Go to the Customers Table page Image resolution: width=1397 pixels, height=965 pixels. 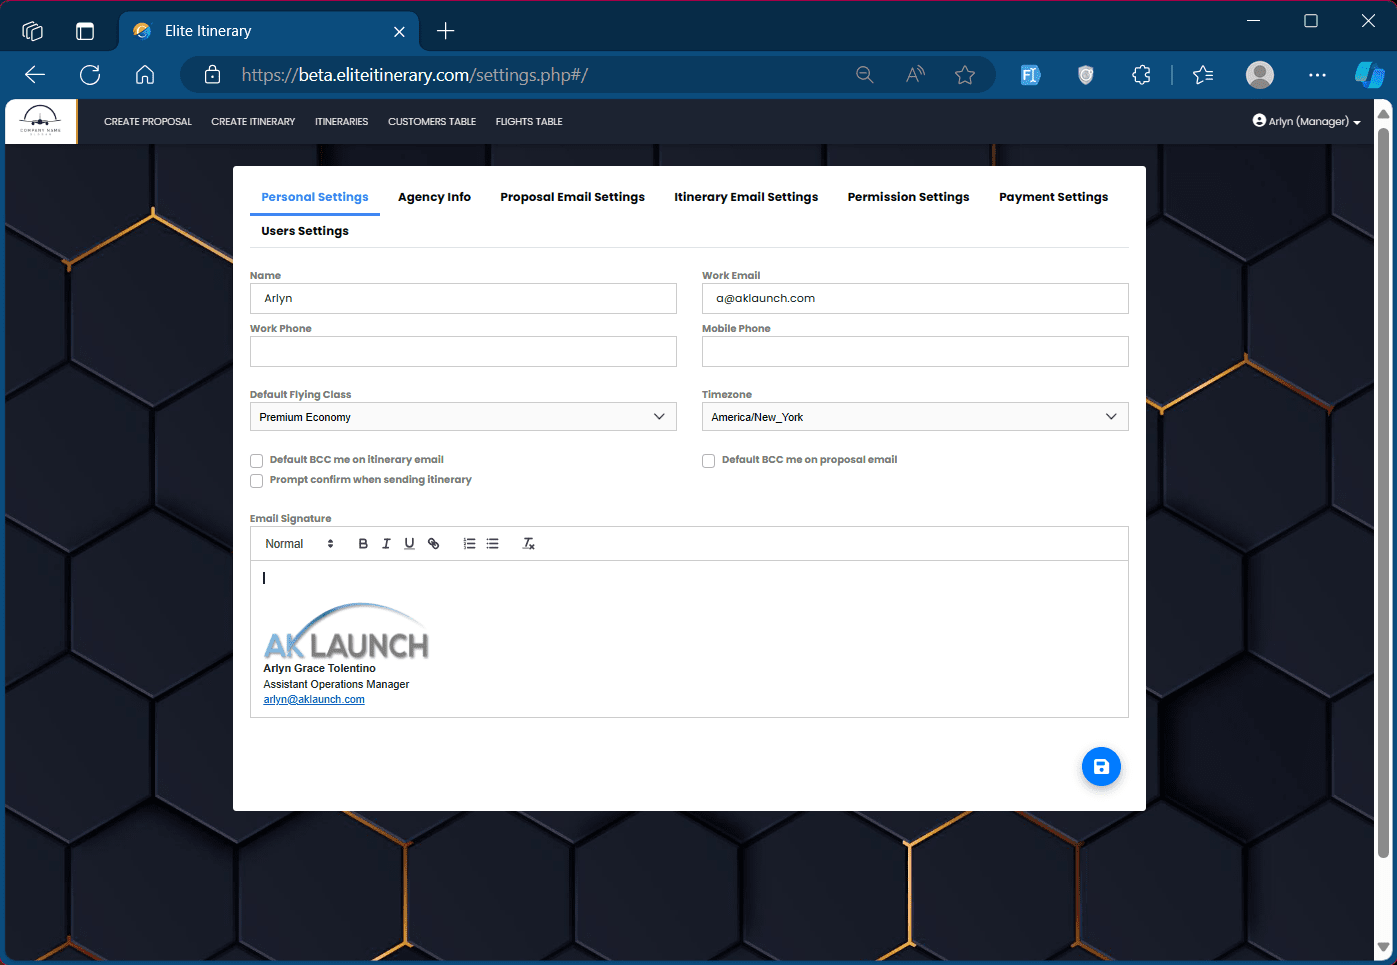click(x=432, y=122)
